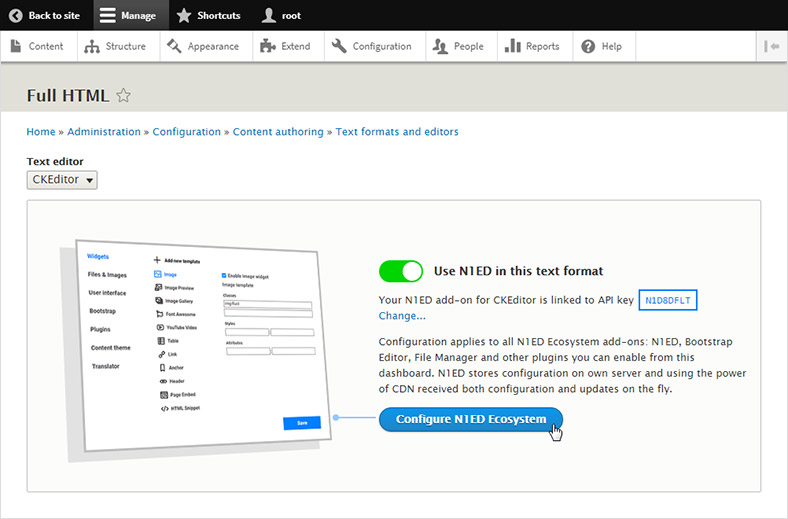Click Configure N1ED Ecosystem button
The width and height of the screenshot is (788, 519).
click(471, 420)
